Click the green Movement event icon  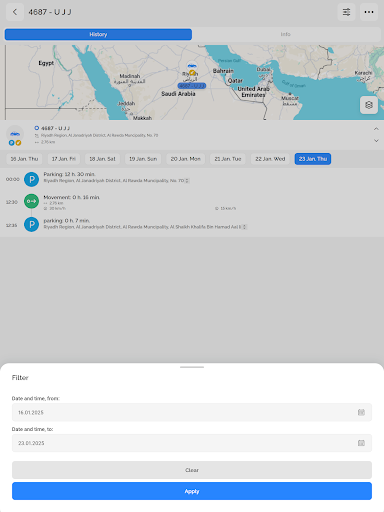(x=31, y=201)
